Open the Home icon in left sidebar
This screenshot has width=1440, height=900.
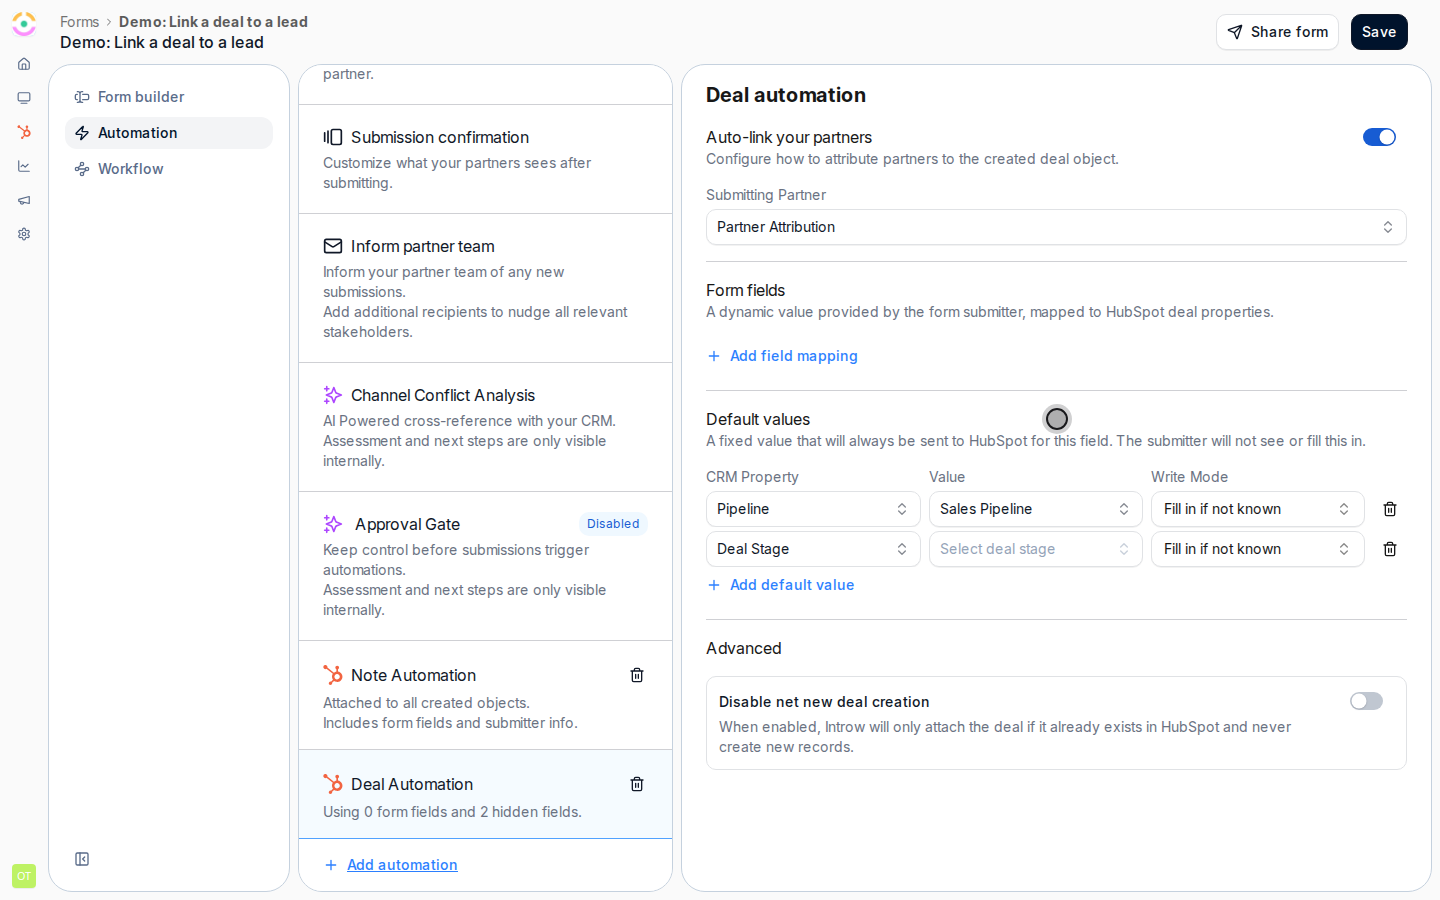click(24, 64)
